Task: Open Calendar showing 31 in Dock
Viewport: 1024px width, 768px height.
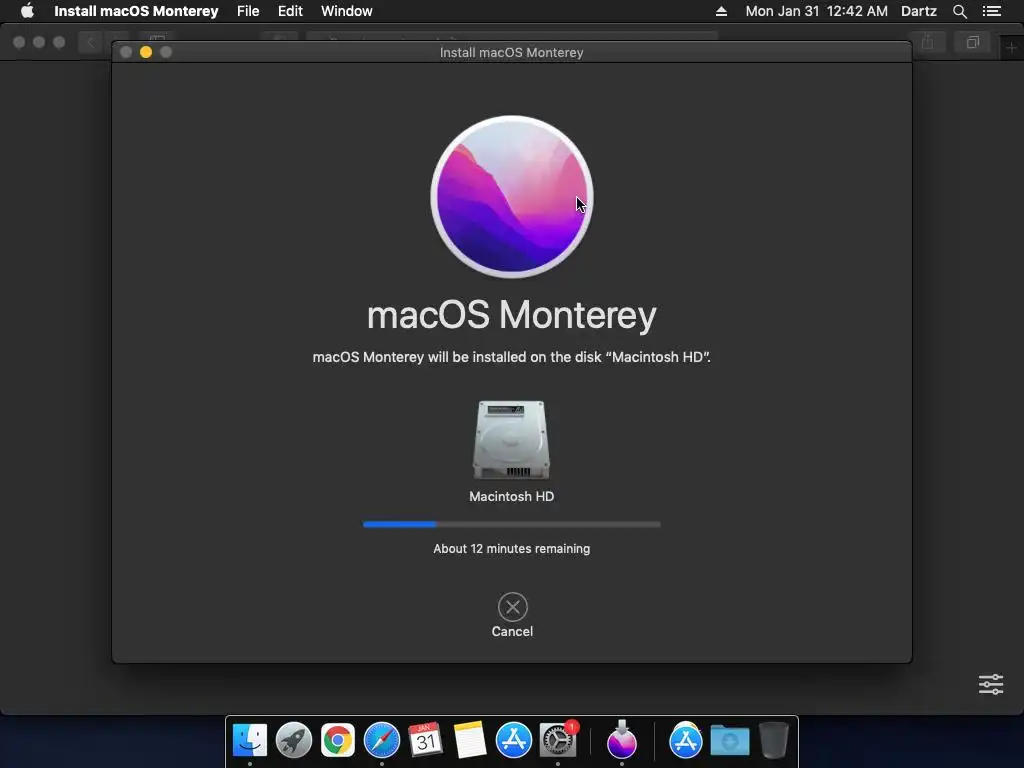Action: click(x=425, y=741)
